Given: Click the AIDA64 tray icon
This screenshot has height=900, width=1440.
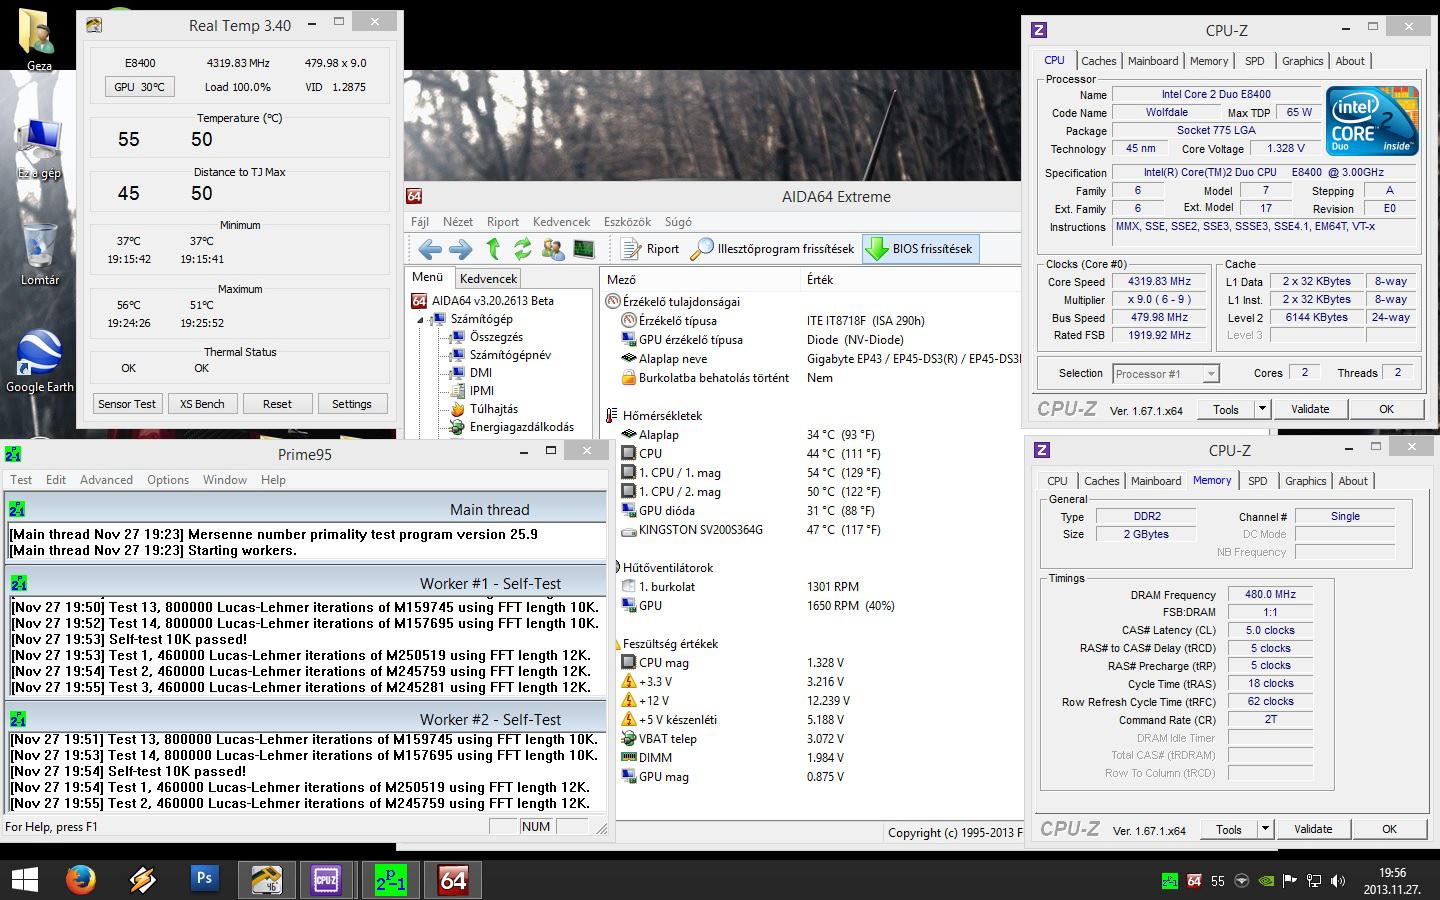Looking at the screenshot, I should pyautogui.click(x=1193, y=881).
